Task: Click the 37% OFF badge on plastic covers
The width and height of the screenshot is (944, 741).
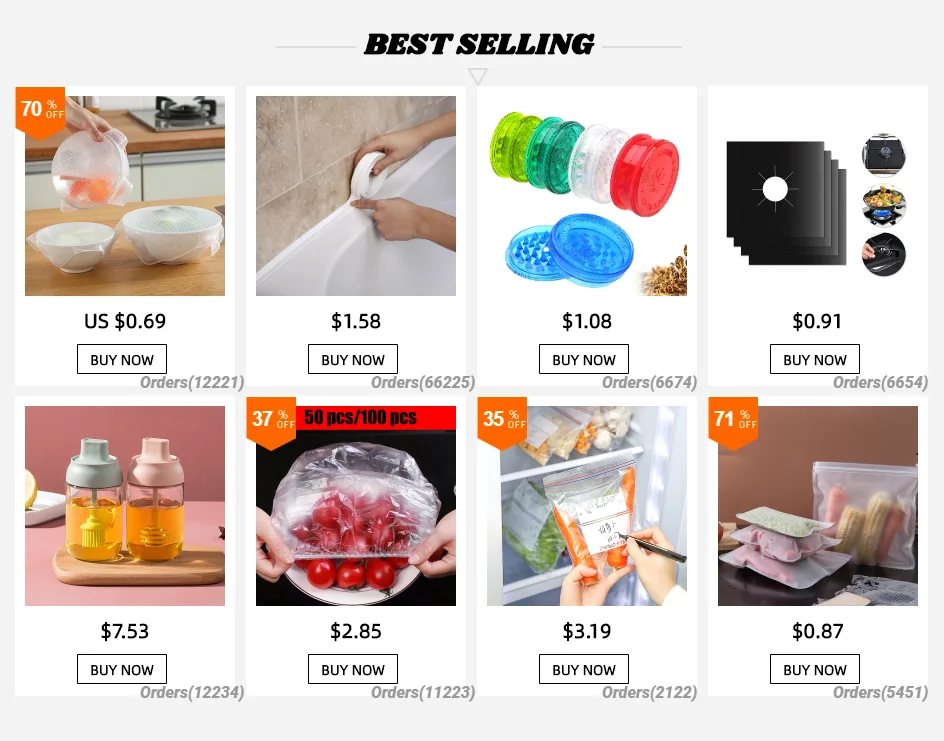Action: [x=271, y=421]
